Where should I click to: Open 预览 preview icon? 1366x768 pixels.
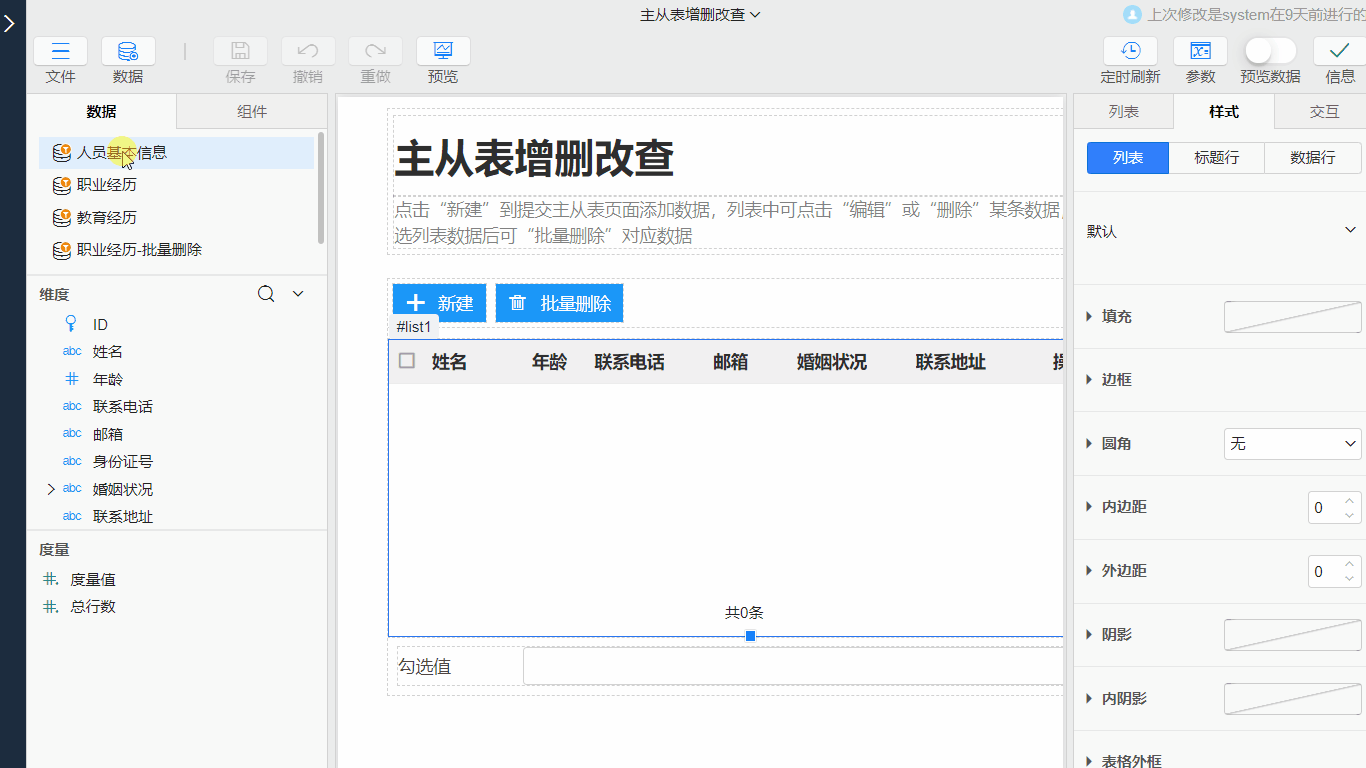[443, 51]
